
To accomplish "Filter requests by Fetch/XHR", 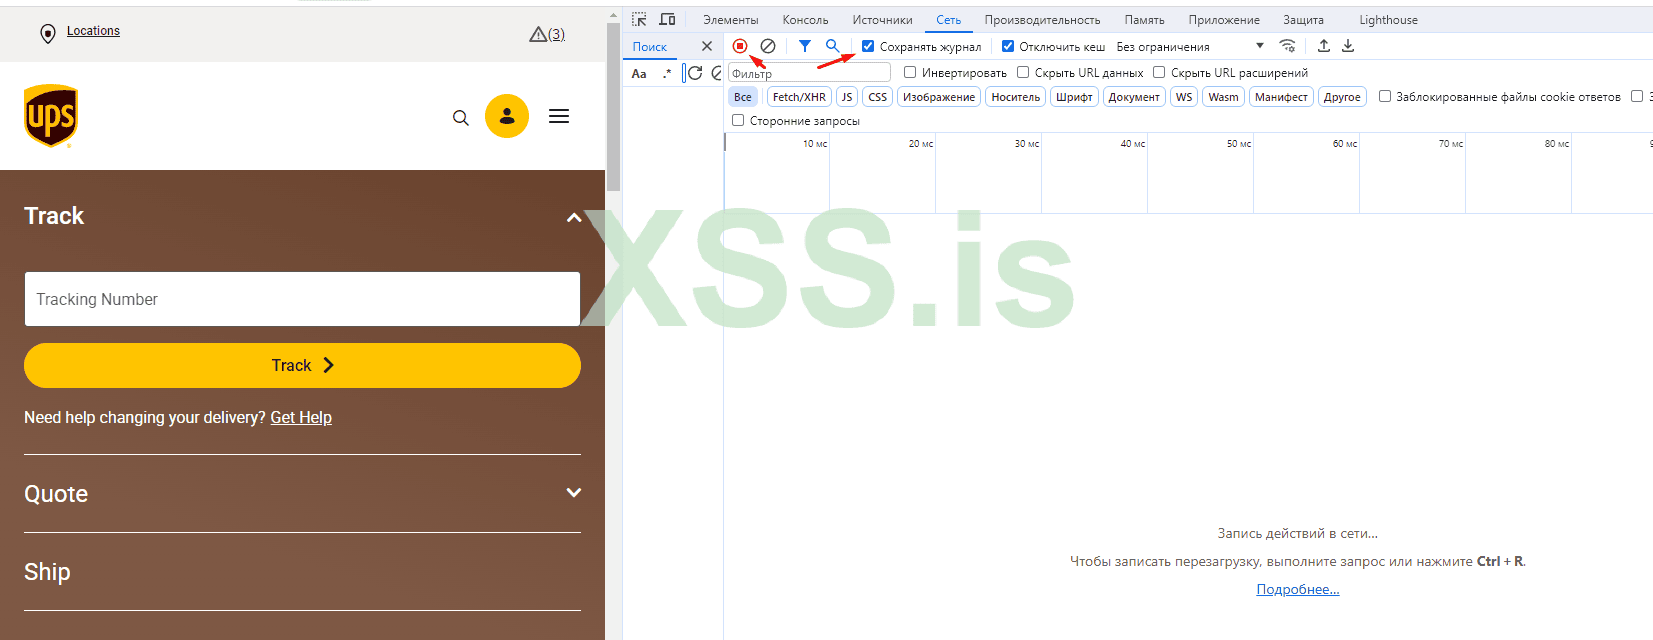I will tap(799, 97).
